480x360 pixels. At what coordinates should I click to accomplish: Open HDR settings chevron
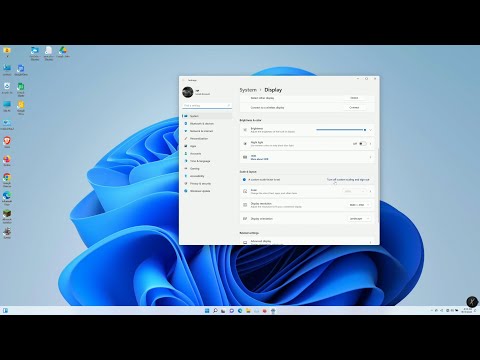pyautogui.click(x=370, y=157)
